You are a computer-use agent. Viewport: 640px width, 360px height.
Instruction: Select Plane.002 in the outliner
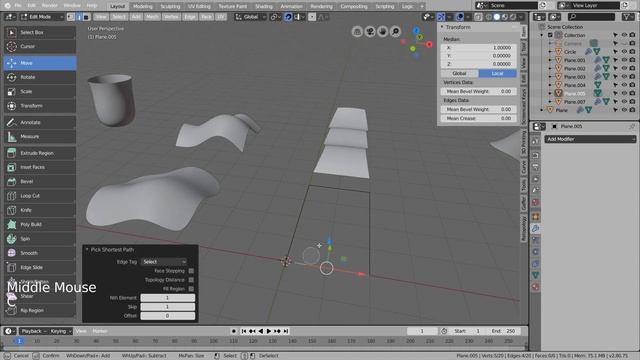tap(575, 69)
